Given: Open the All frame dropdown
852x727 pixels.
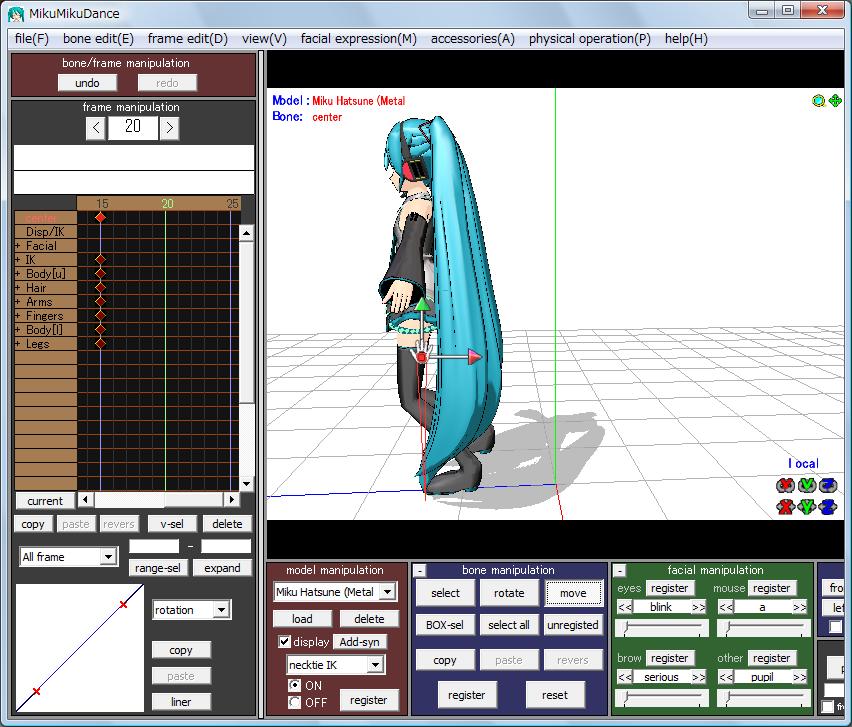Looking at the screenshot, I should pos(108,557).
